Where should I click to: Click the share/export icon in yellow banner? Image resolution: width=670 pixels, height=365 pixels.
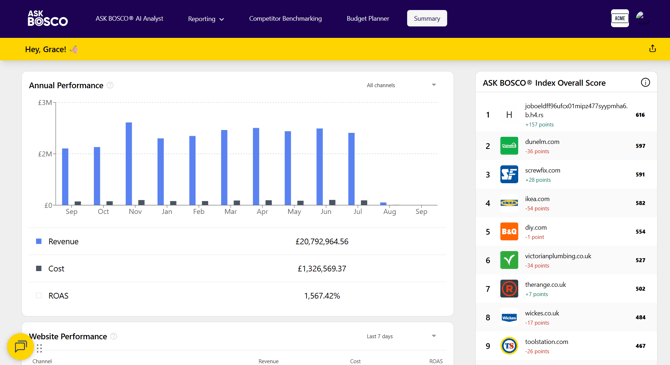[652, 49]
